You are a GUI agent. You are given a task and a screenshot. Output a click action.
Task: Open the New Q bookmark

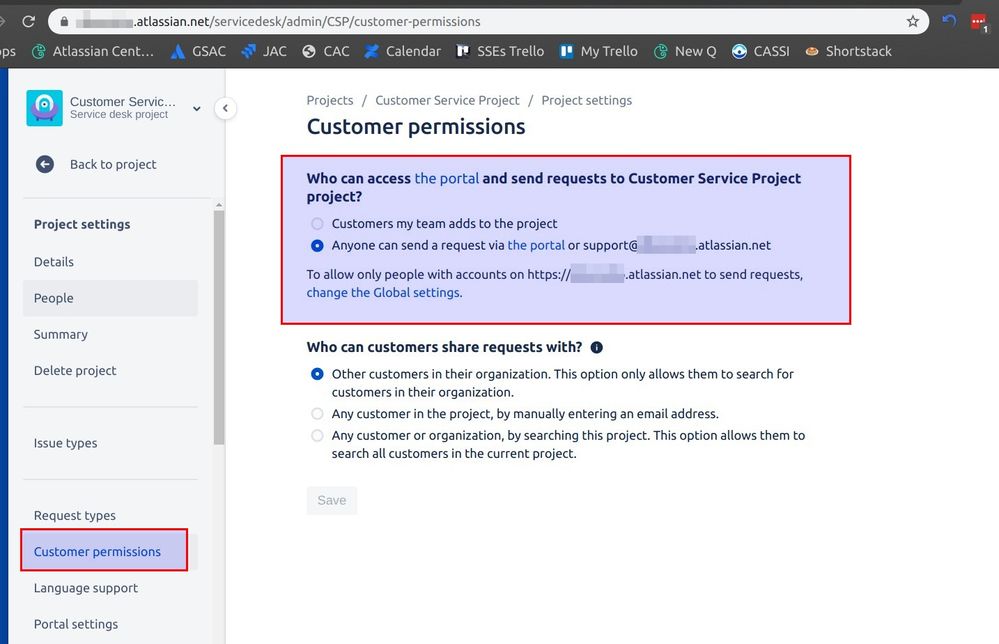tap(685, 51)
